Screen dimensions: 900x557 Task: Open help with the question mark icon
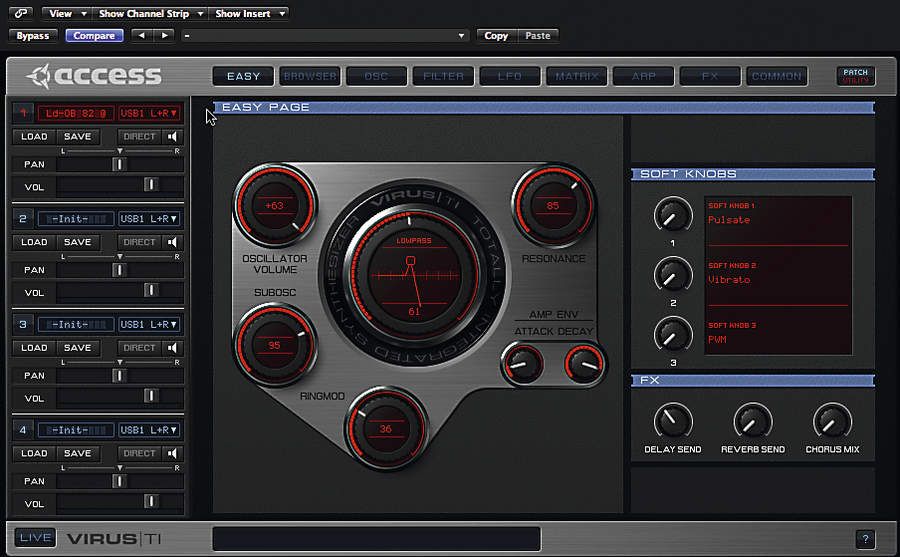[x=865, y=539]
